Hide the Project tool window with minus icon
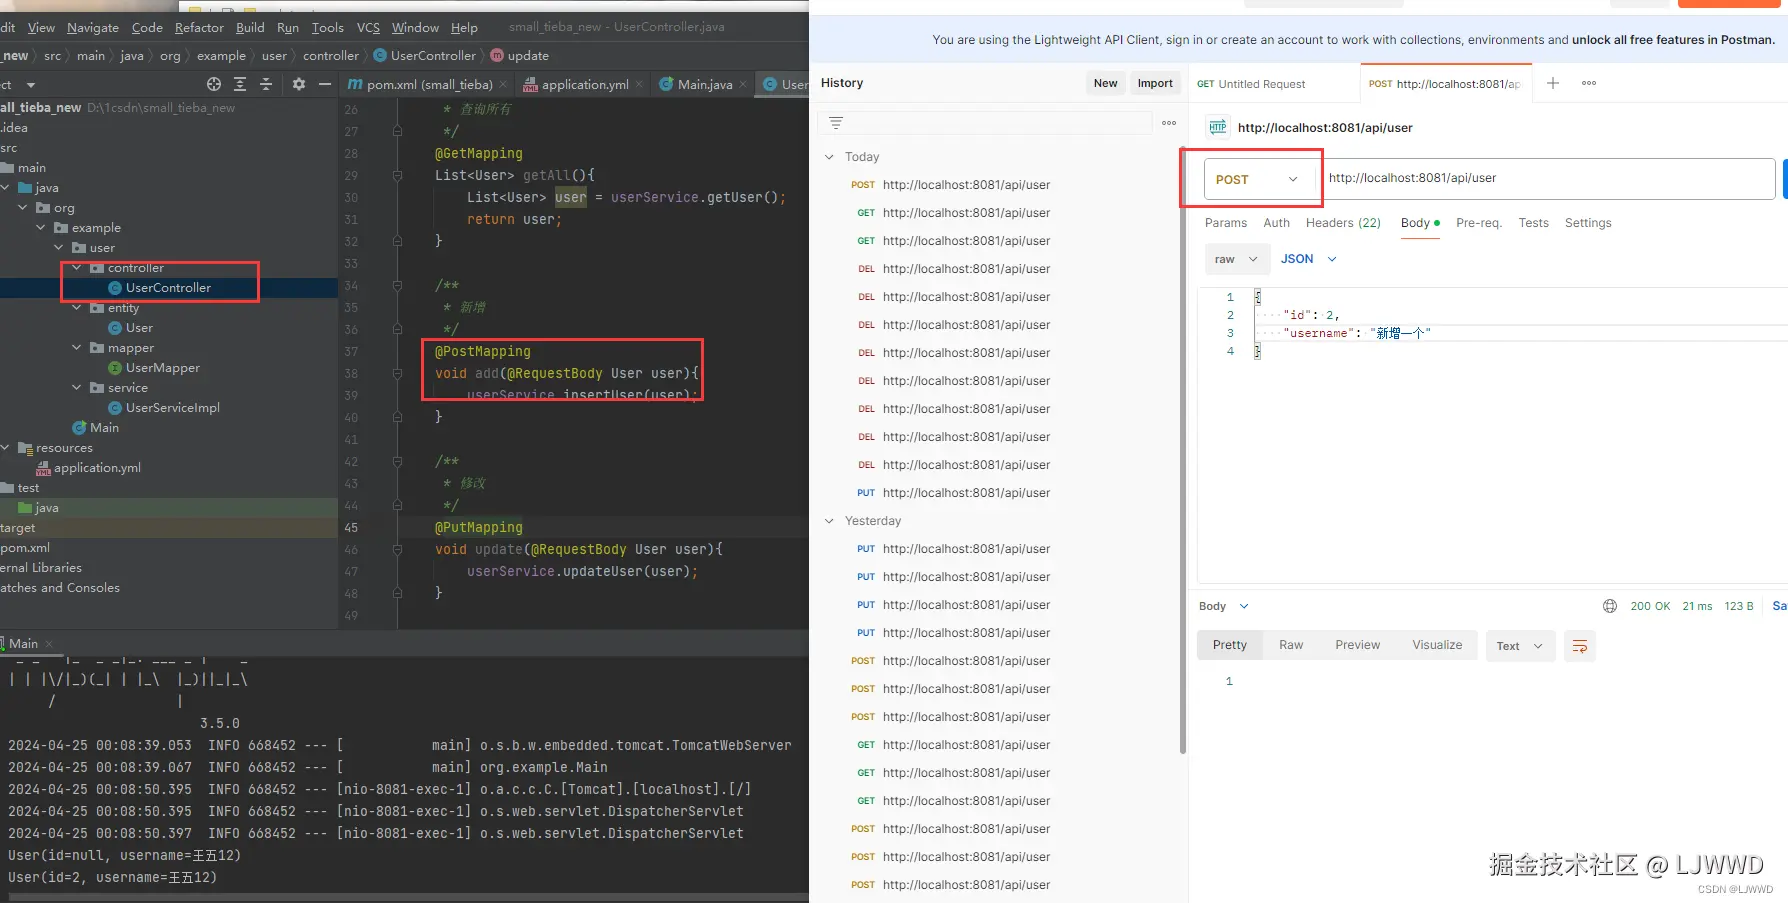The height and width of the screenshot is (903, 1788). [x=324, y=84]
